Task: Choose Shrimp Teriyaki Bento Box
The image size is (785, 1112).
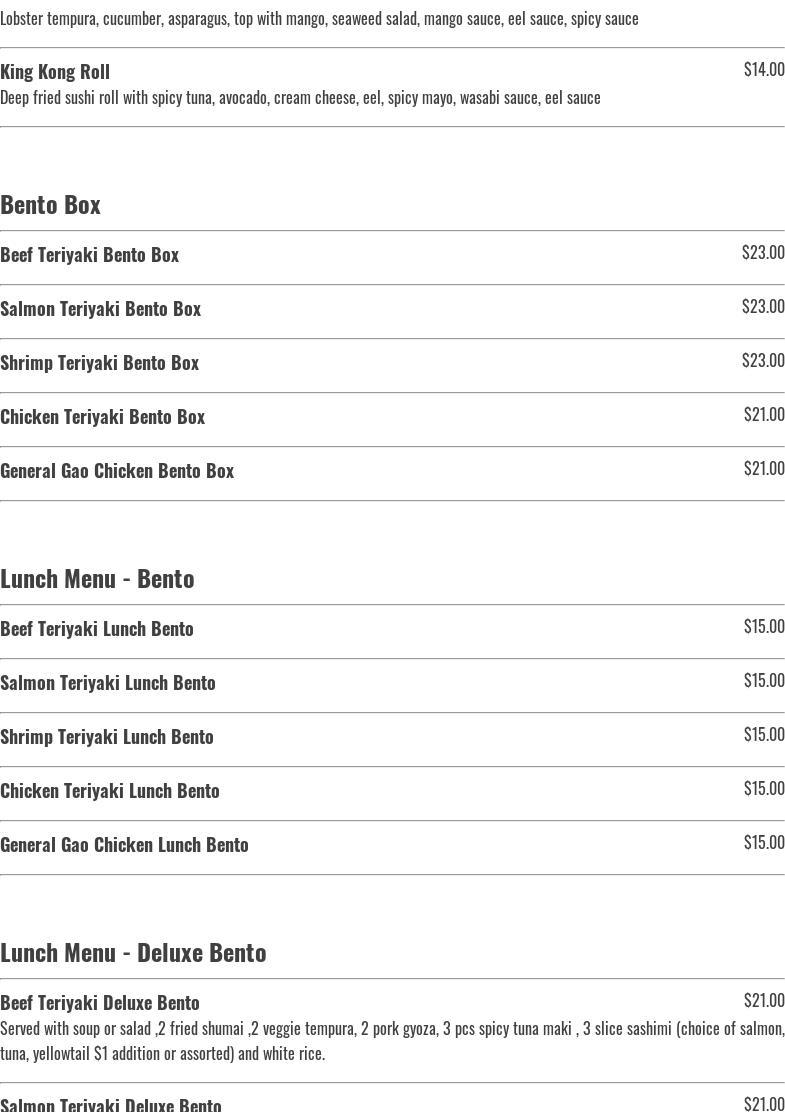Action: coord(100,363)
